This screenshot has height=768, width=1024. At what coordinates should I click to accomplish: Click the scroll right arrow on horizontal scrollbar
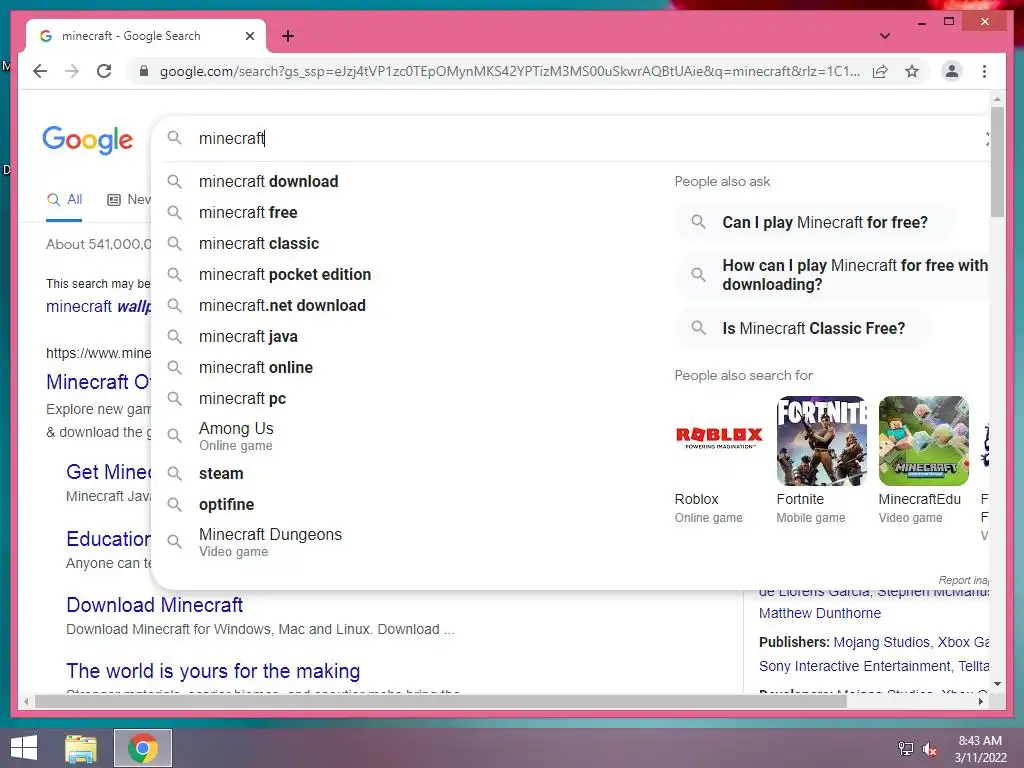981,701
